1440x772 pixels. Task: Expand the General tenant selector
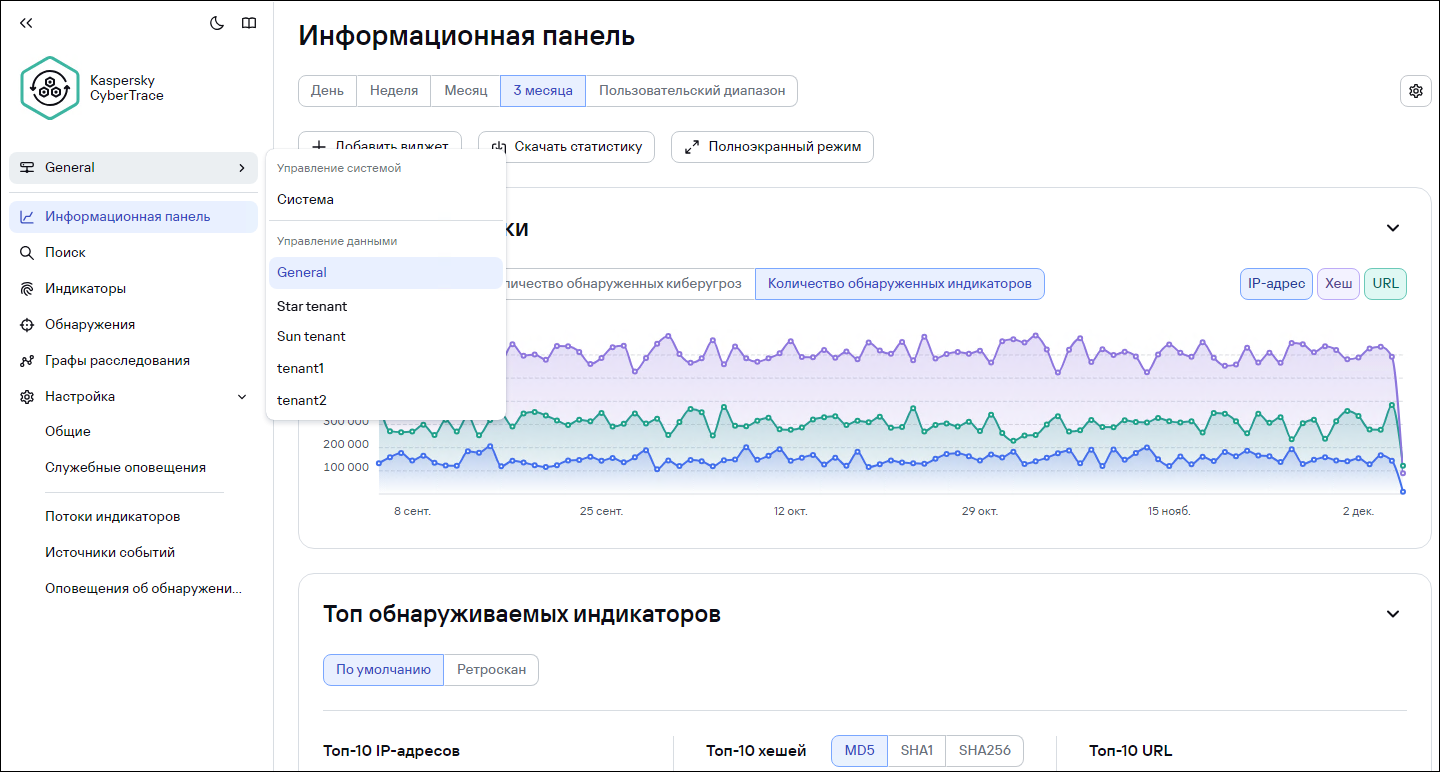(133, 168)
